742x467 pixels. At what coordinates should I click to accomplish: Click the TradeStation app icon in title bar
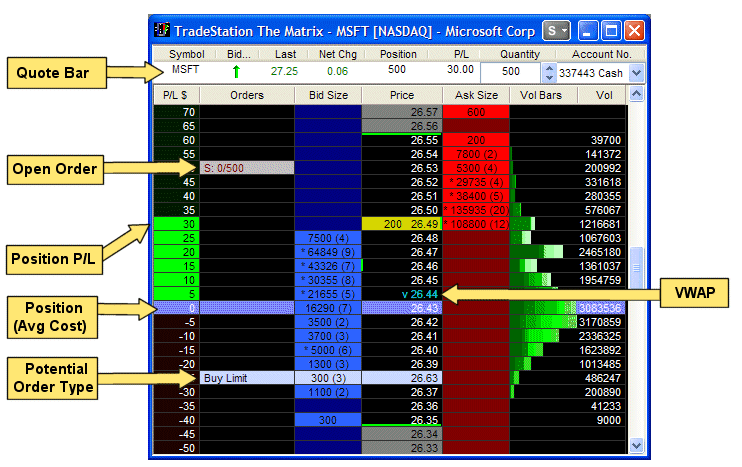pyautogui.click(x=162, y=30)
